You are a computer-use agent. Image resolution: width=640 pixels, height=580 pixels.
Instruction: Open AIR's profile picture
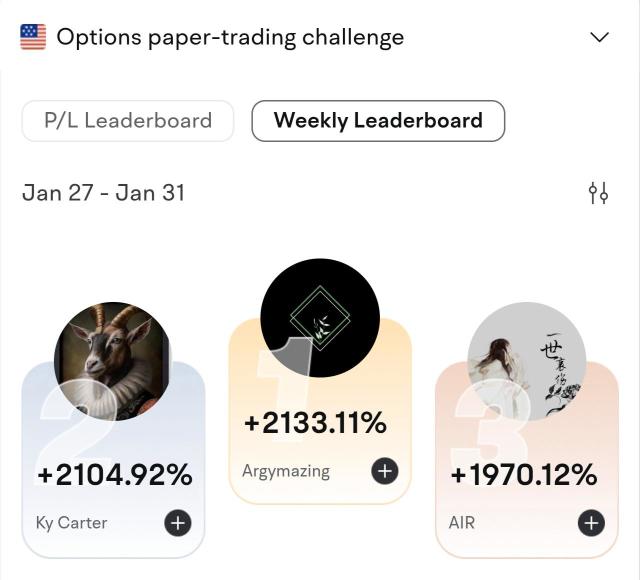point(527,361)
